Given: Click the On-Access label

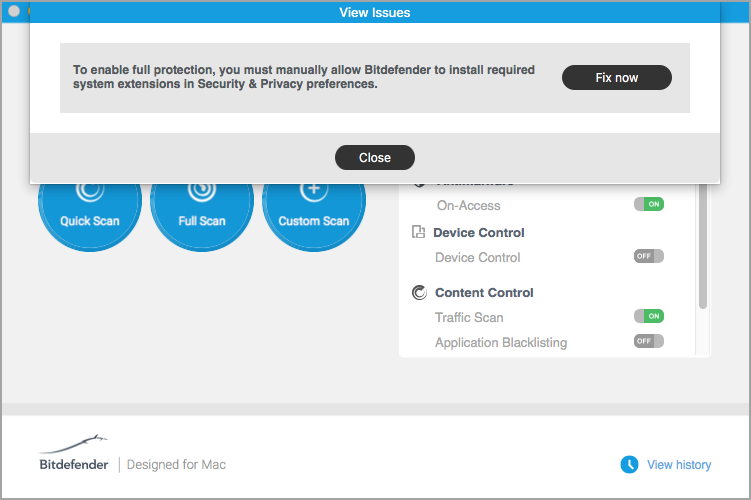Looking at the screenshot, I should pos(468,205).
